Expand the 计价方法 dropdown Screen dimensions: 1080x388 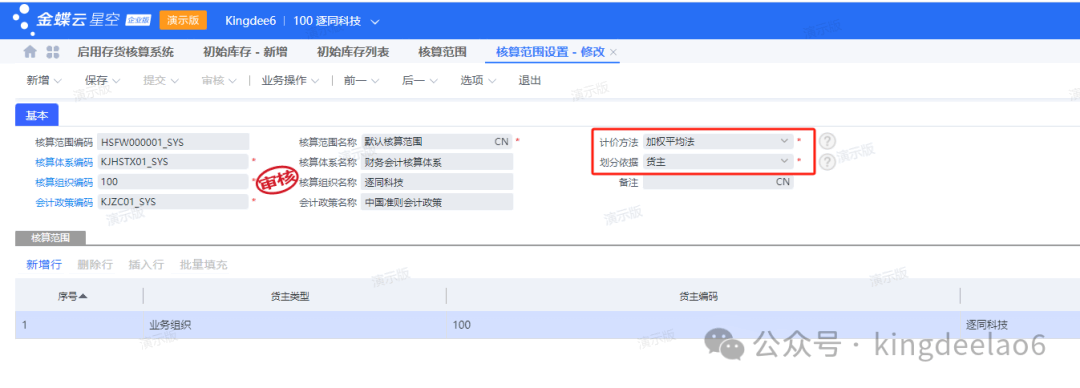coord(784,141)
